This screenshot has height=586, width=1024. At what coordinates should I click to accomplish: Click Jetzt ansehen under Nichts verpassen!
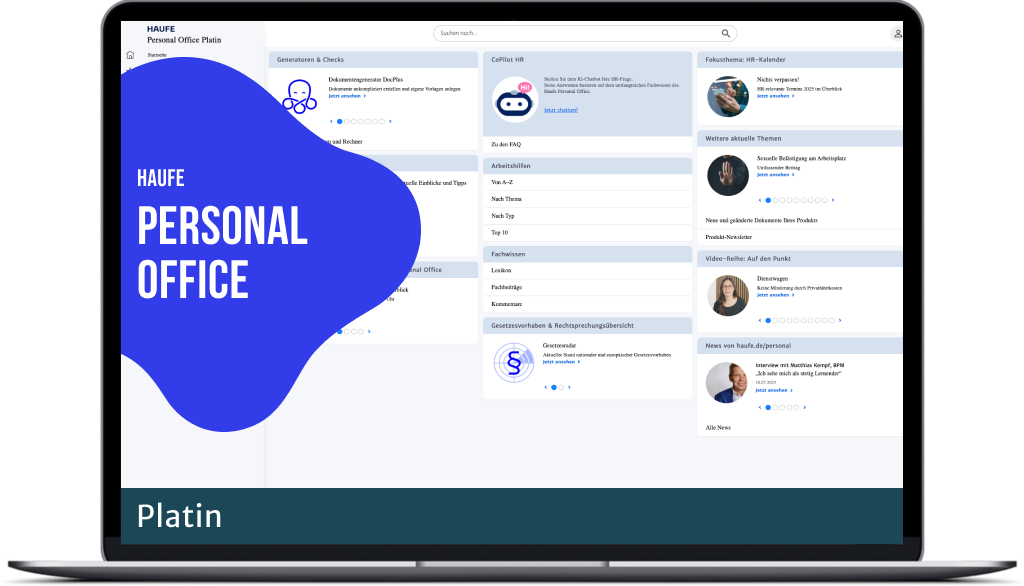pos(775,96)
